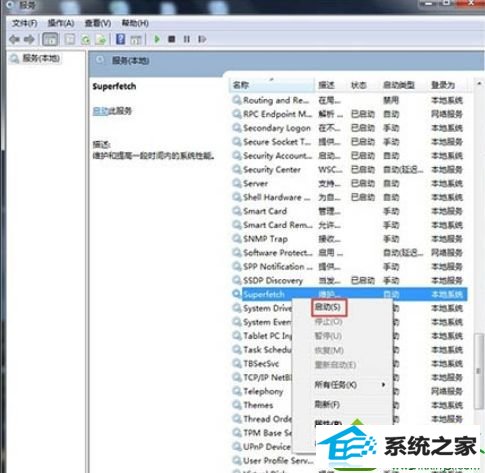Screen dimensions: 485x473
Task: Click the Telephony service icon
Action: [x=237, y=391]
